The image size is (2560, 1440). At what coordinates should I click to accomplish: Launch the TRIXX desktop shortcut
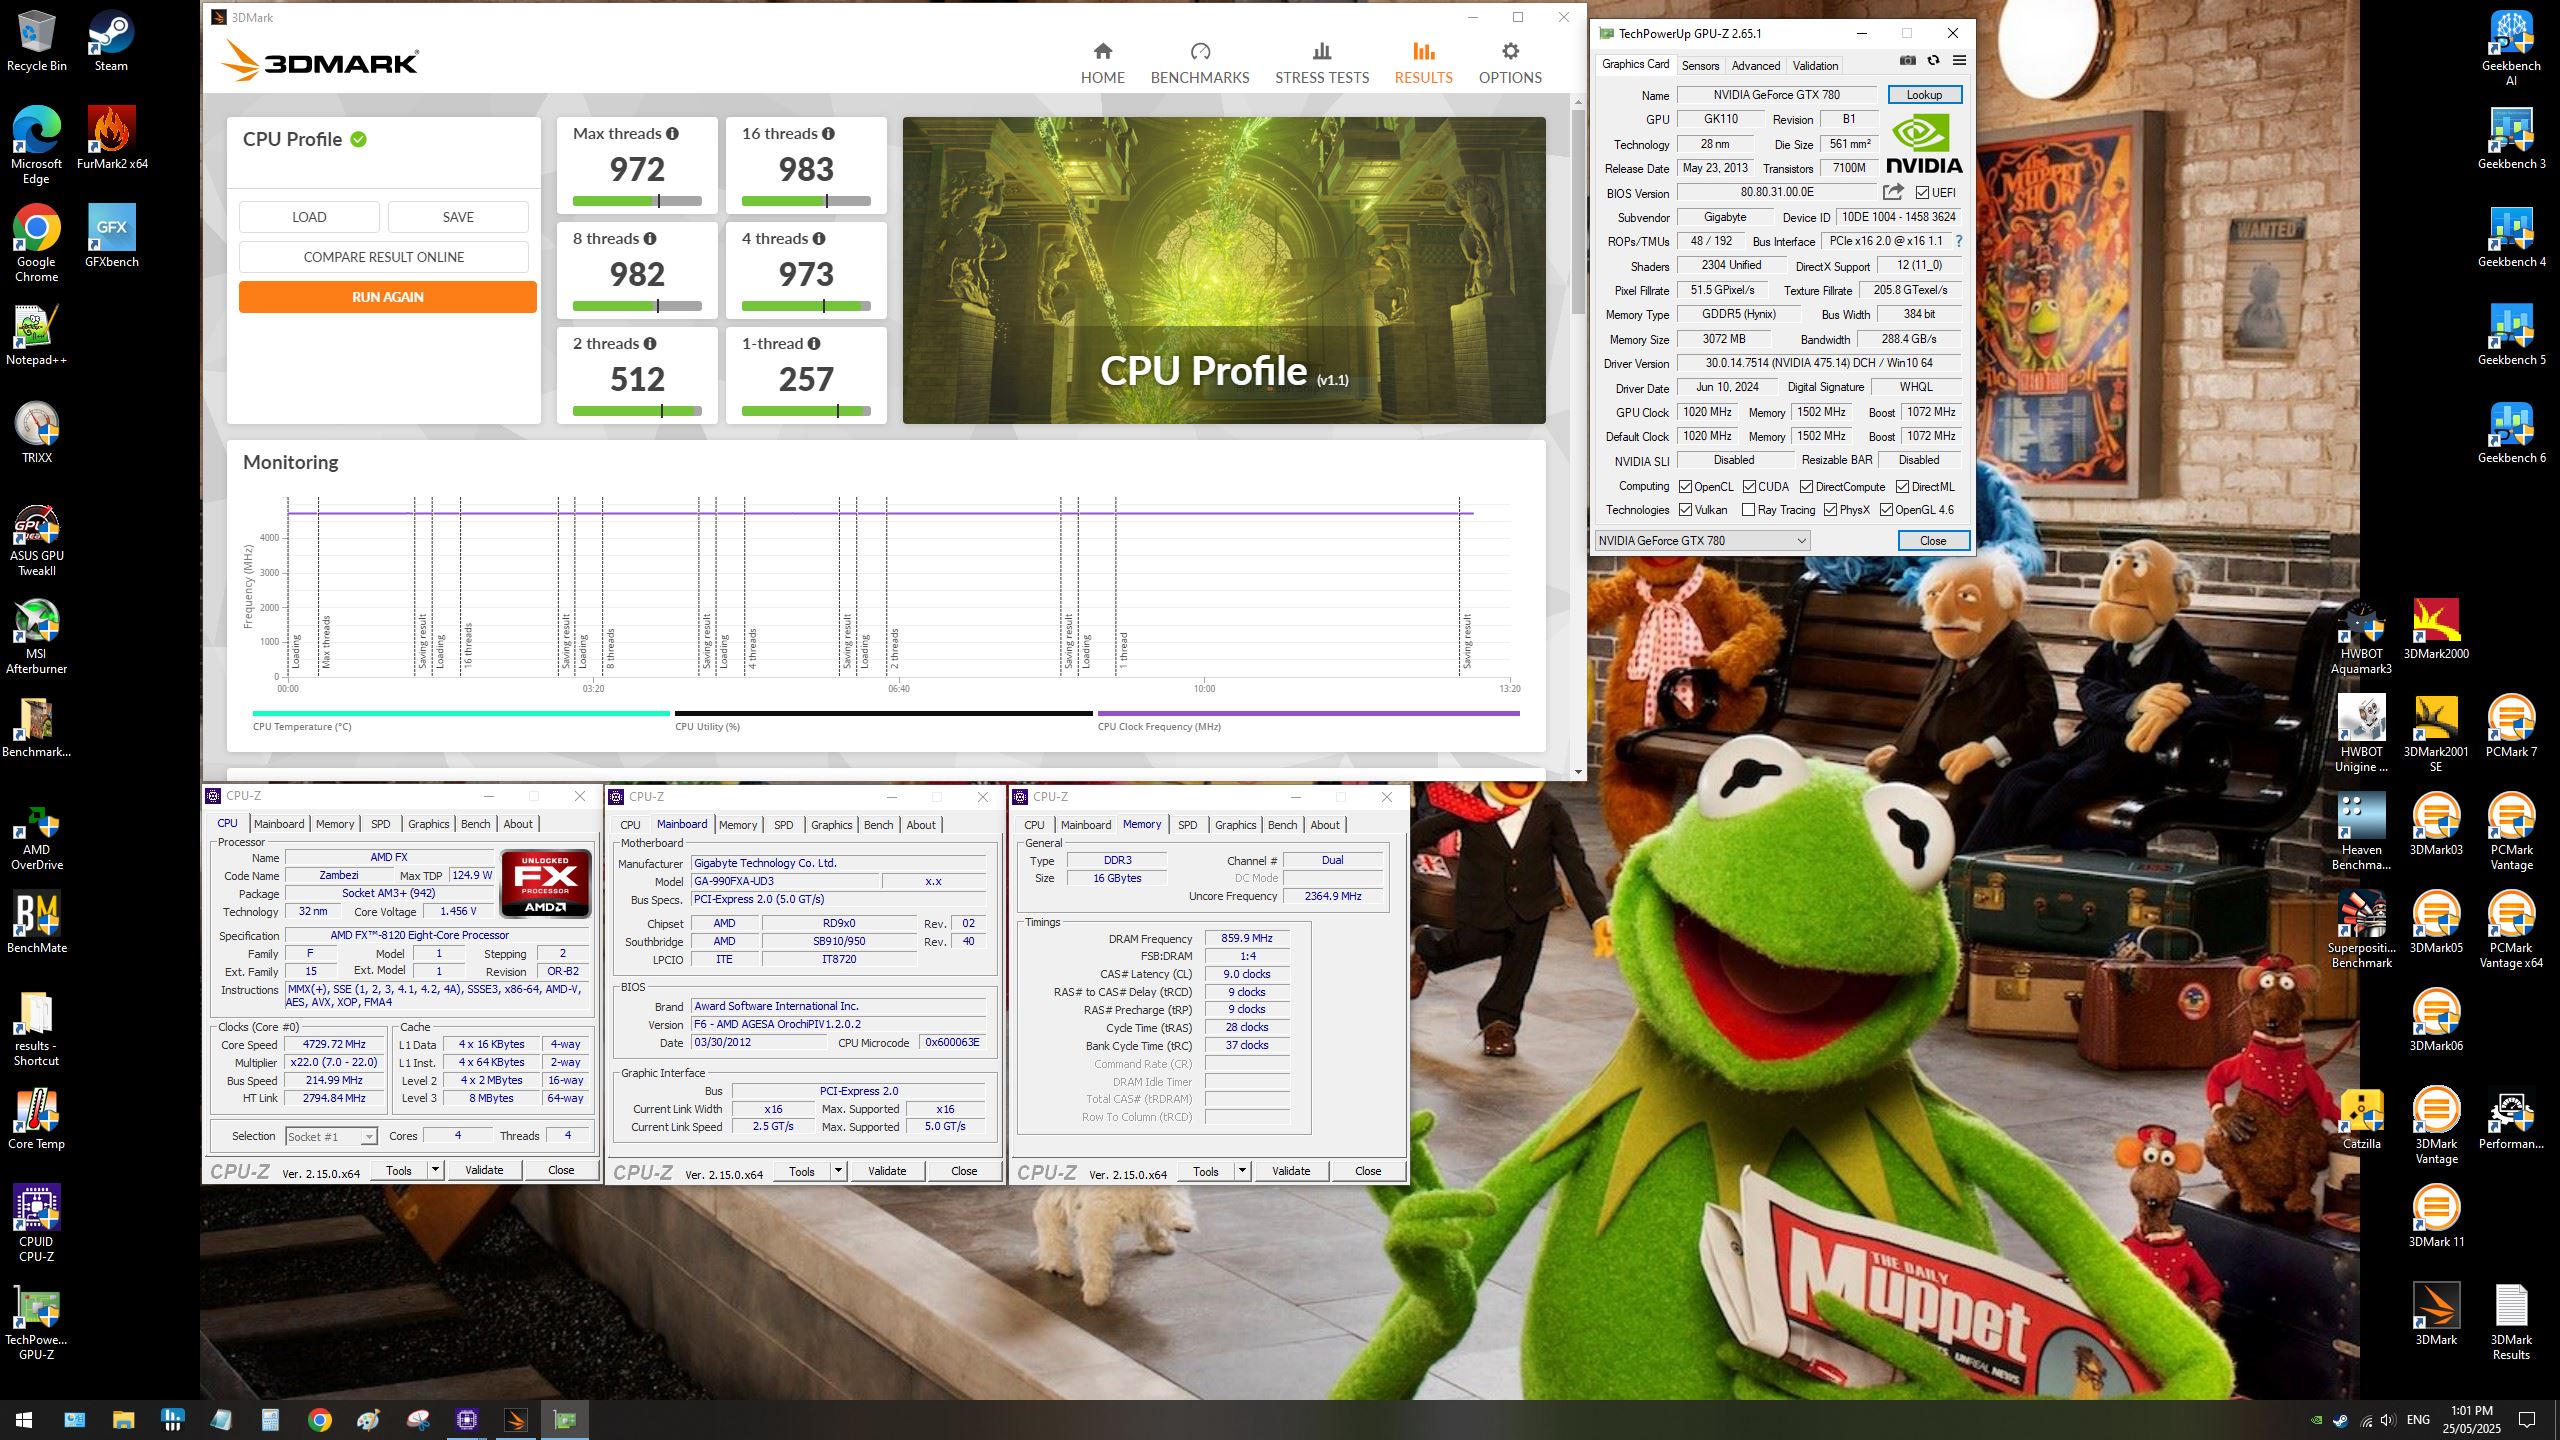click(x=36, y=434)
